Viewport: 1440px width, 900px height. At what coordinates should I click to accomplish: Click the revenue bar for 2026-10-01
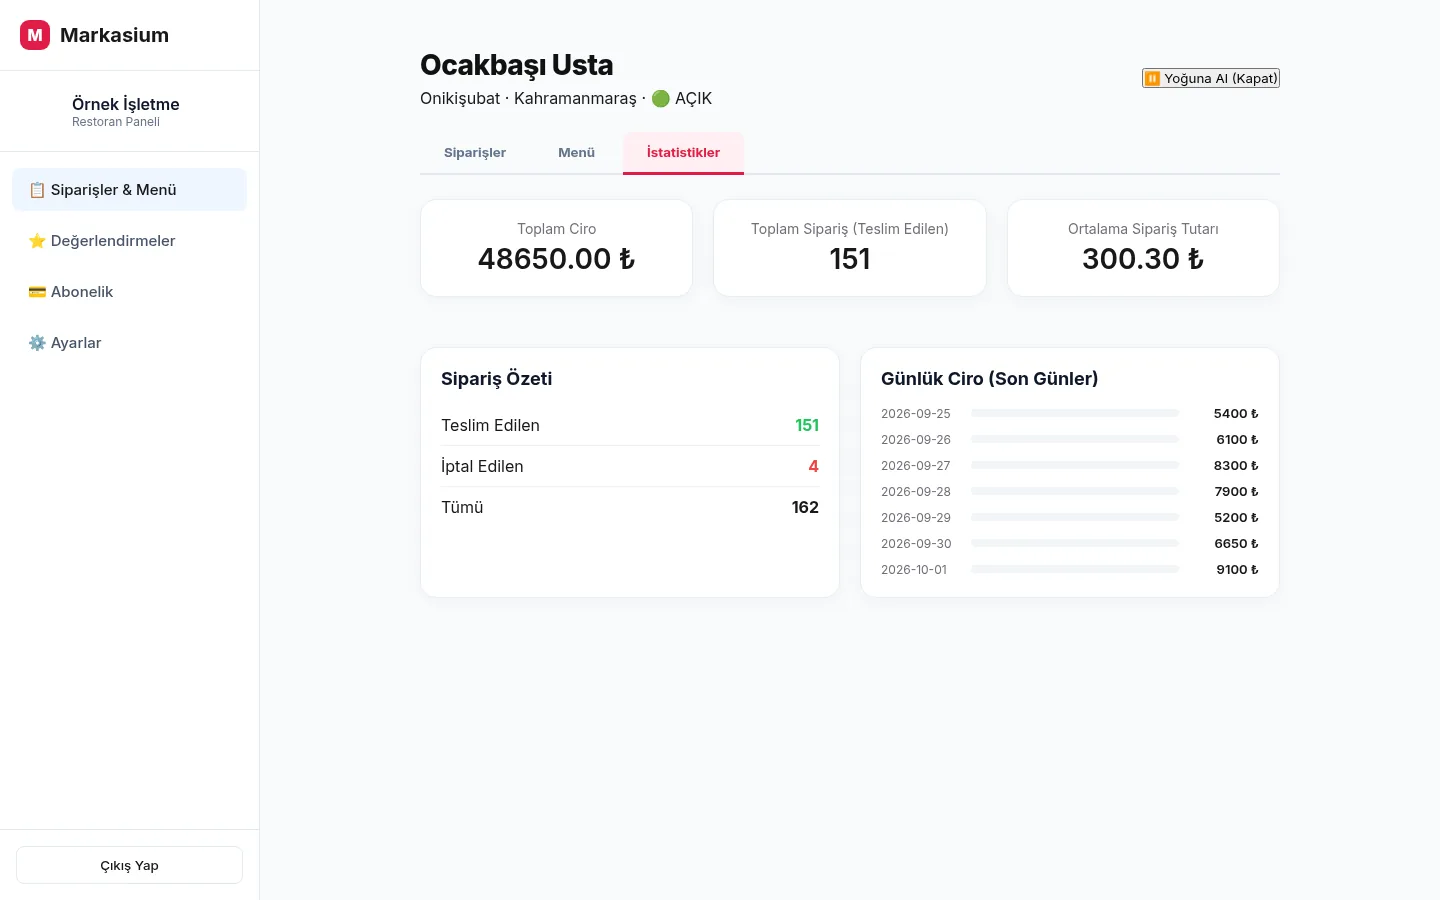click(1075, 569)
